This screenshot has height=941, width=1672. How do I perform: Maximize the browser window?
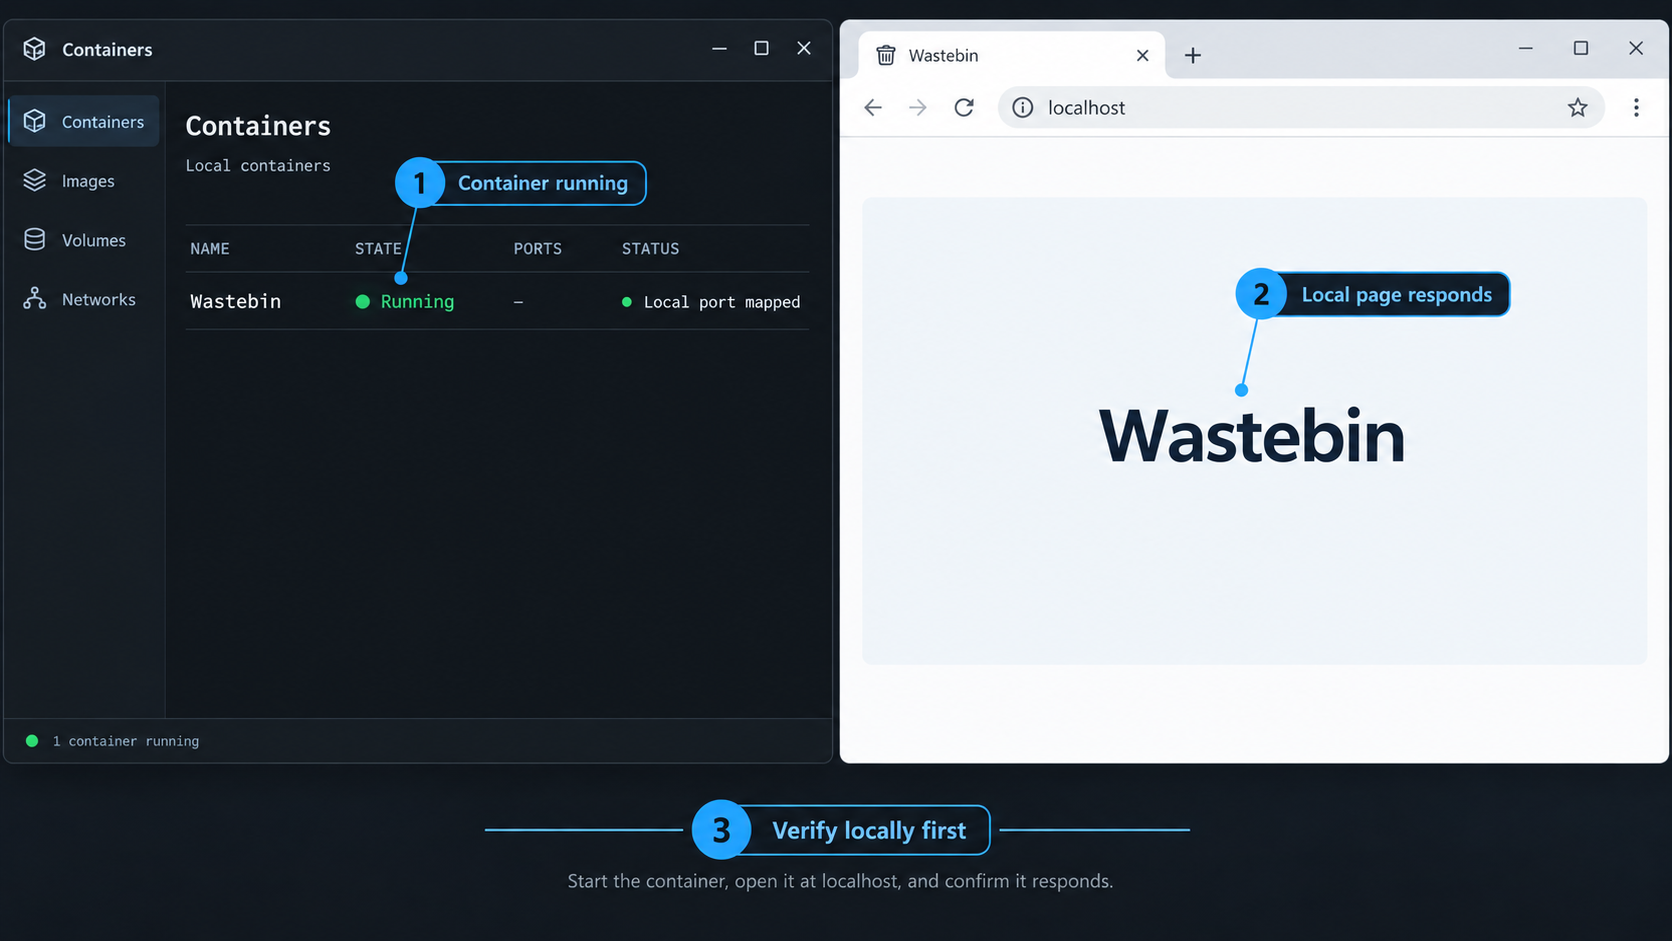pos(1581,48)
